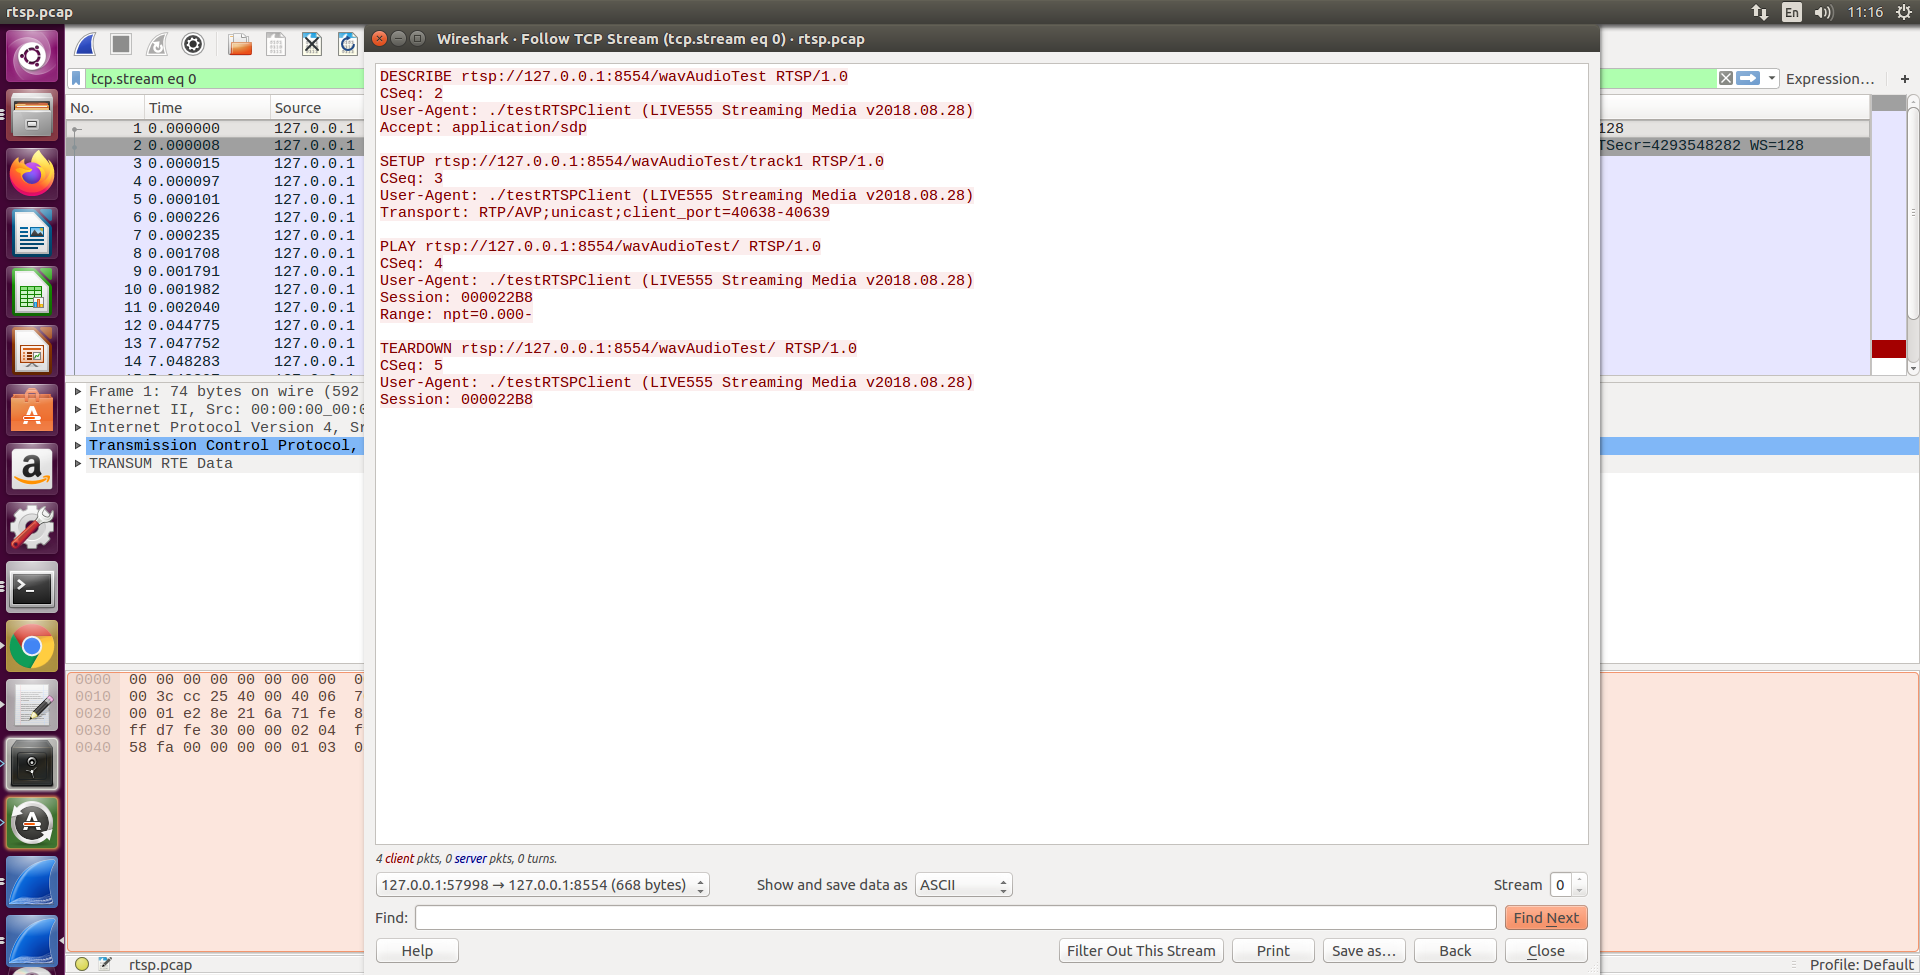Open Software Updater from launcher

[x=32, y=823]
